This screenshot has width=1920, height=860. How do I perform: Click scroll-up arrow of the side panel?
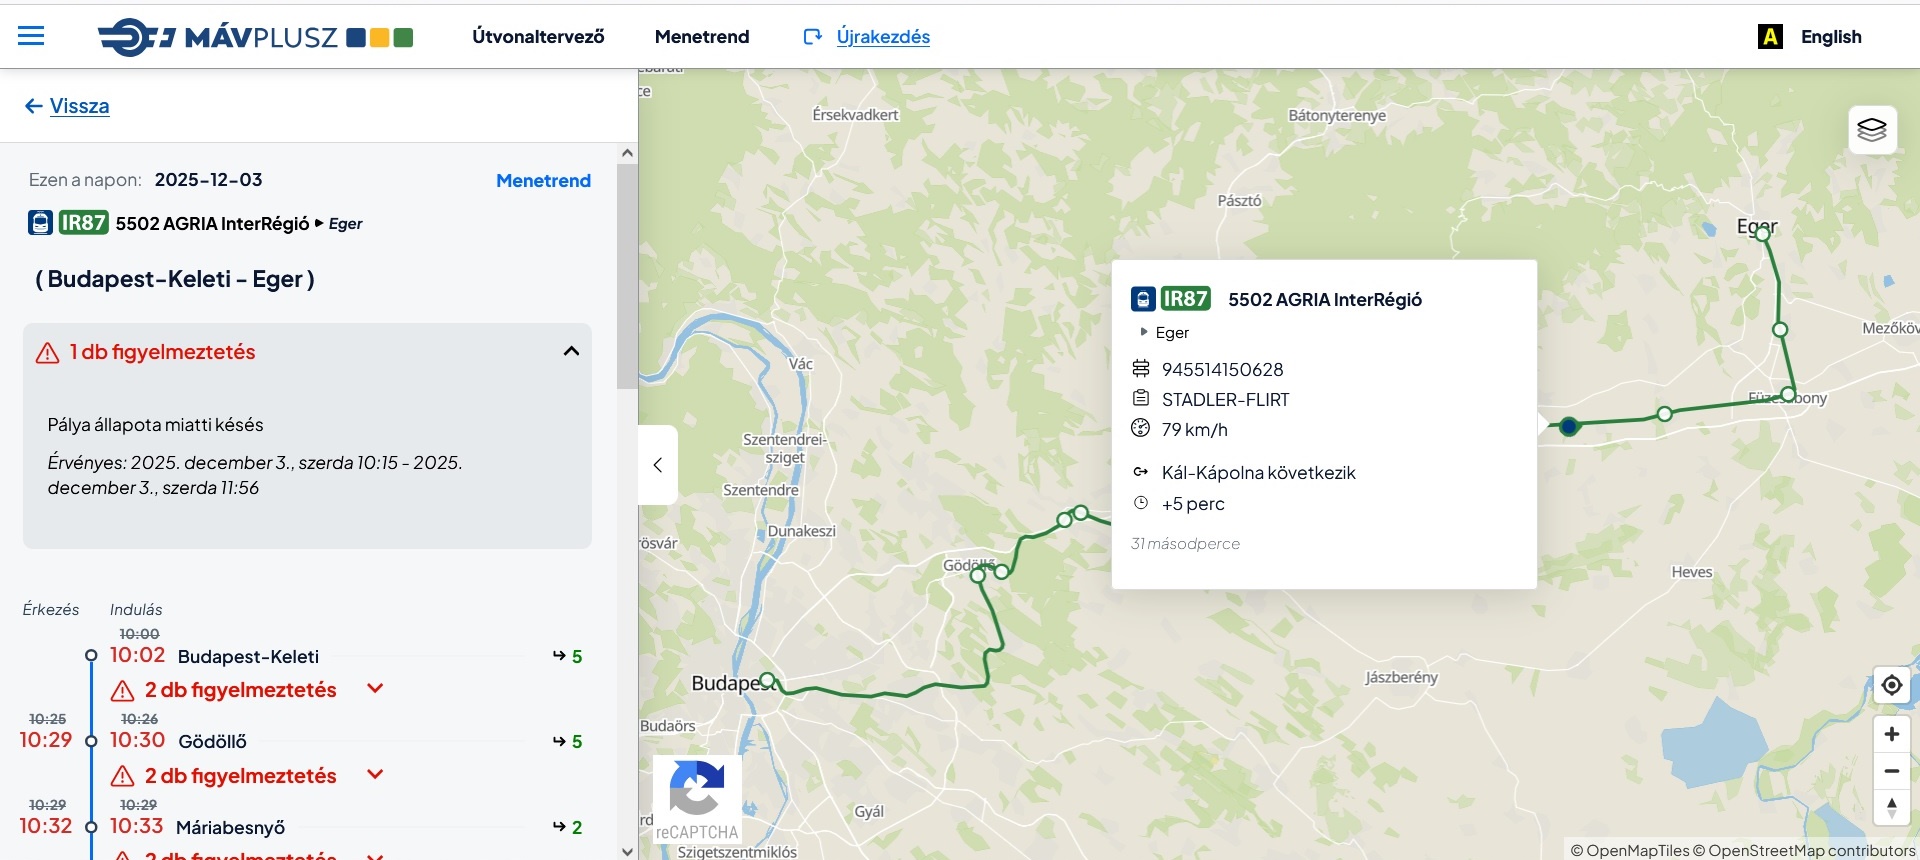pos(627,153)
